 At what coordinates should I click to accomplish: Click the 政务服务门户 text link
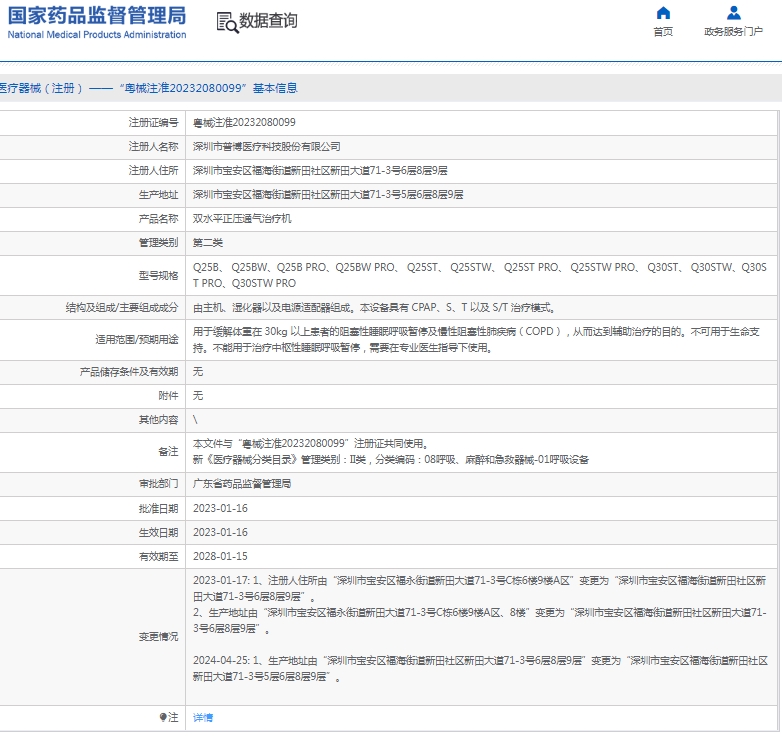[733, 32]
